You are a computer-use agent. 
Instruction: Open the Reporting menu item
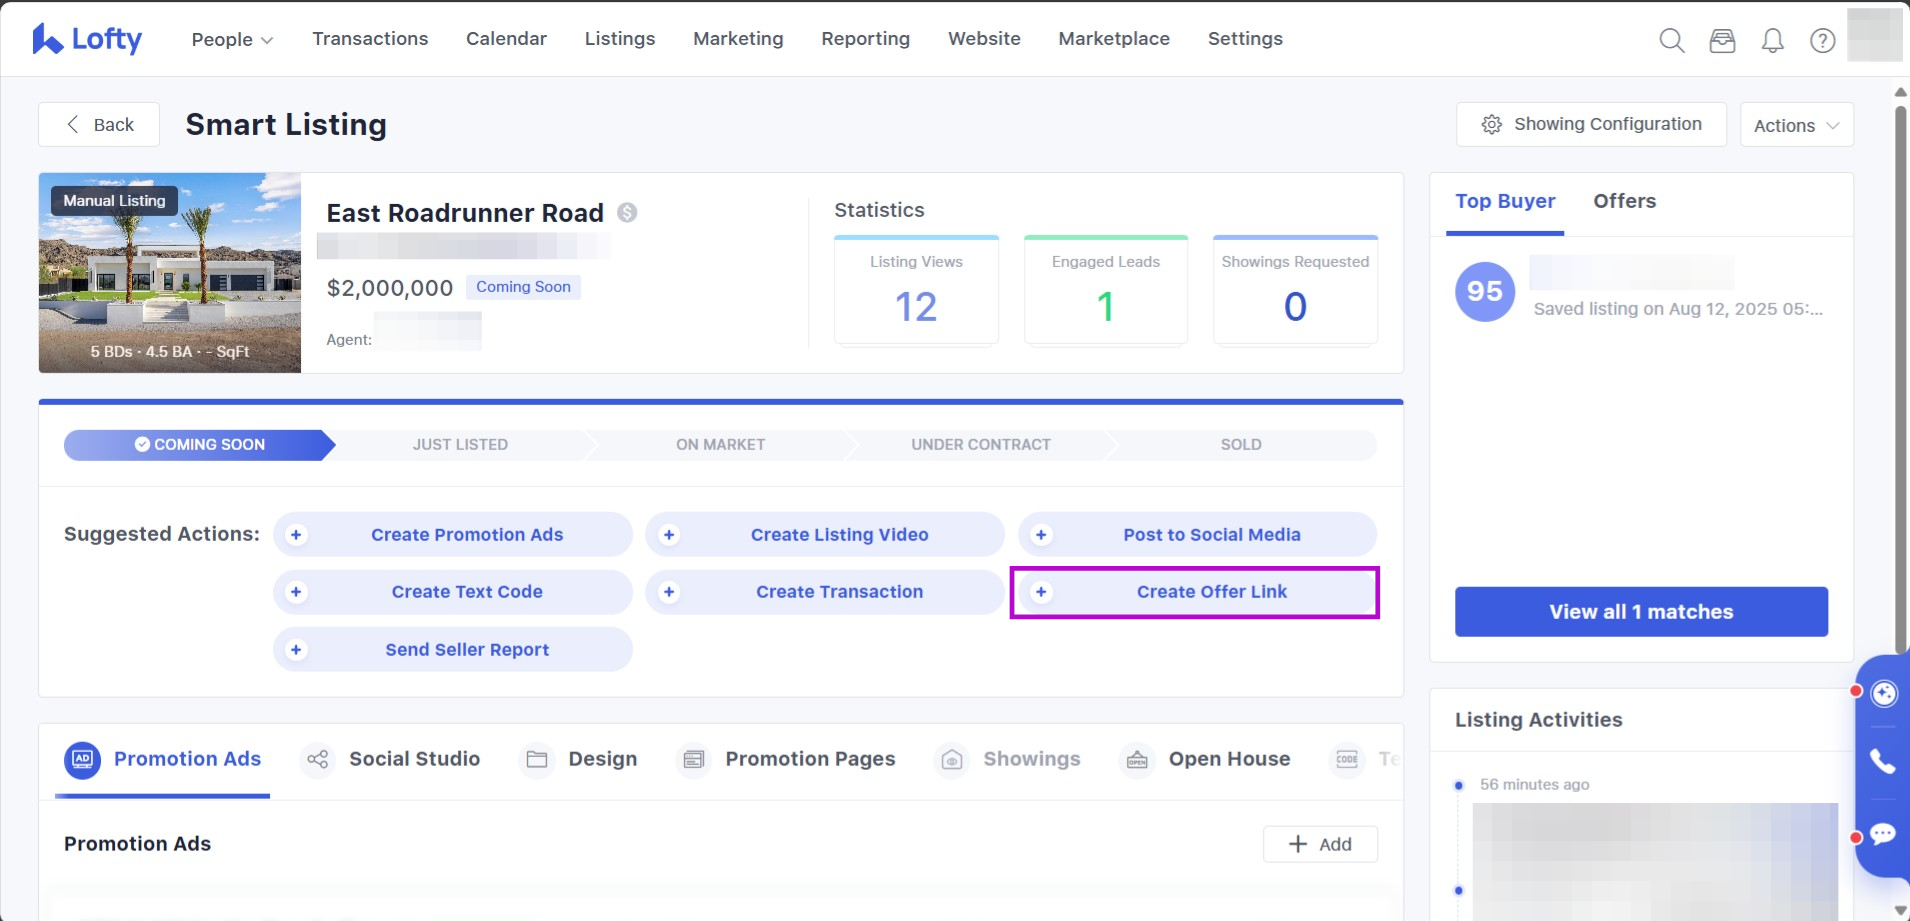pos(866,38)
